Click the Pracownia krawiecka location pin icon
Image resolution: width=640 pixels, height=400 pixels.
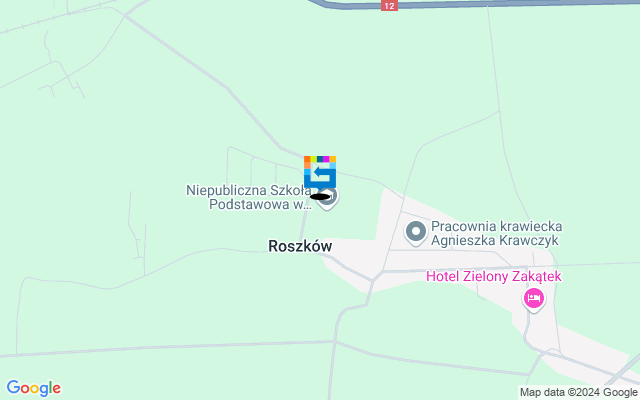(x=416, y=233)
